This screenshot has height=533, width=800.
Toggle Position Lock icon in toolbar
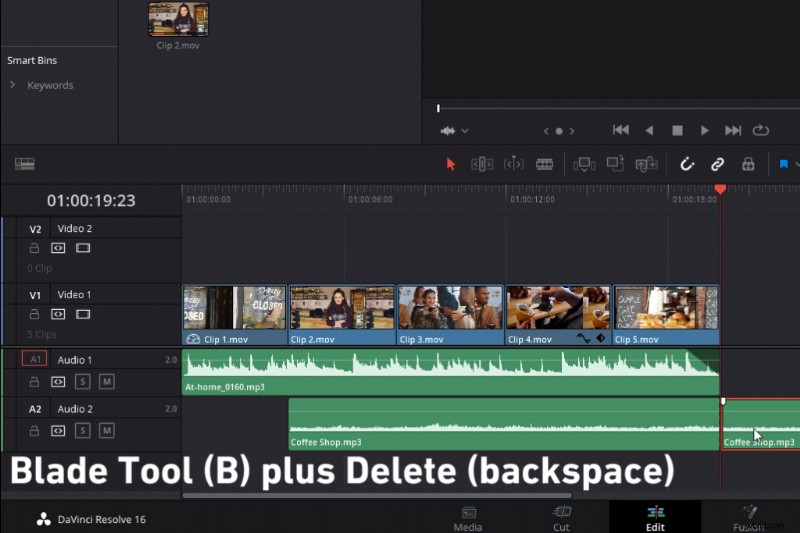point(748,164)
